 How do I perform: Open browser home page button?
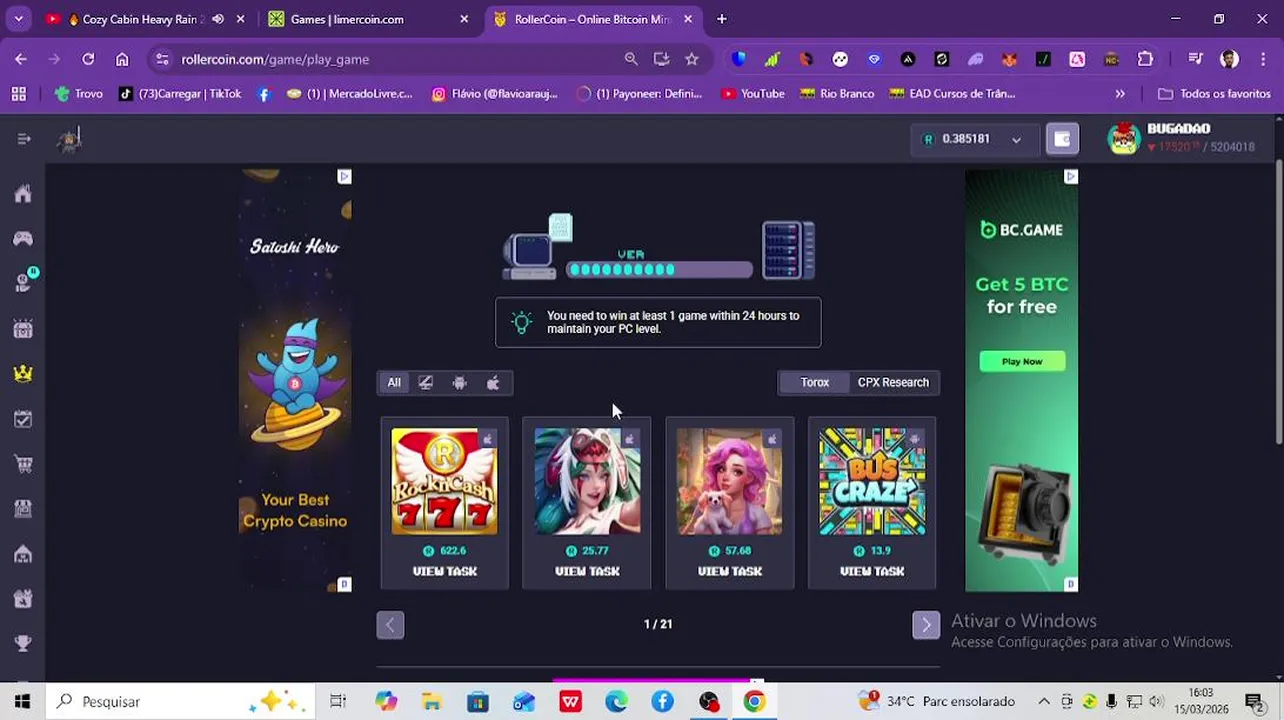[122, 59]
